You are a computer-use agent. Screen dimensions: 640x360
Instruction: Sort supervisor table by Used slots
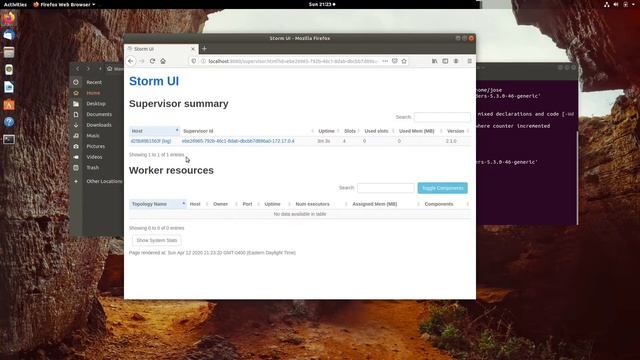tap(378, 131)
